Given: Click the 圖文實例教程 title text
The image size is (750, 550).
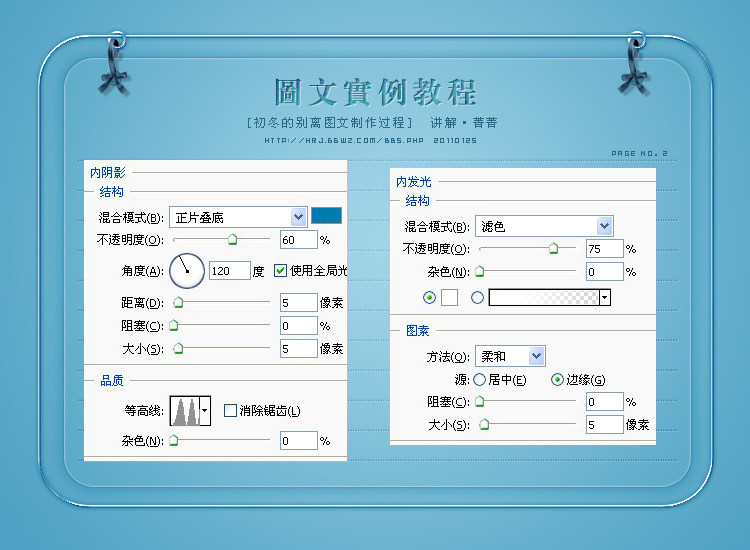Looking at the screenshot, I should tap(376, 92).
